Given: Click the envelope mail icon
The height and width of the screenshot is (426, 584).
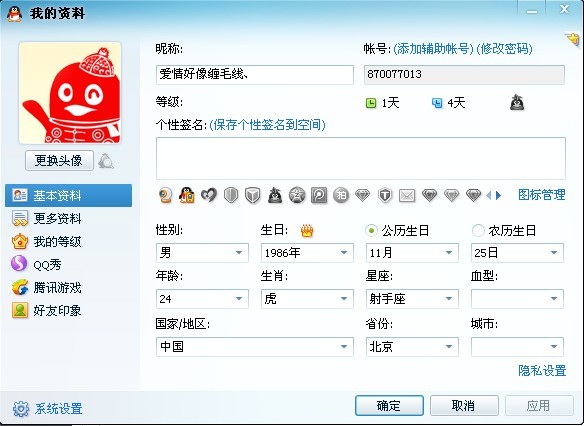Looking at the screenshot, I should click(x=407, y=195).
